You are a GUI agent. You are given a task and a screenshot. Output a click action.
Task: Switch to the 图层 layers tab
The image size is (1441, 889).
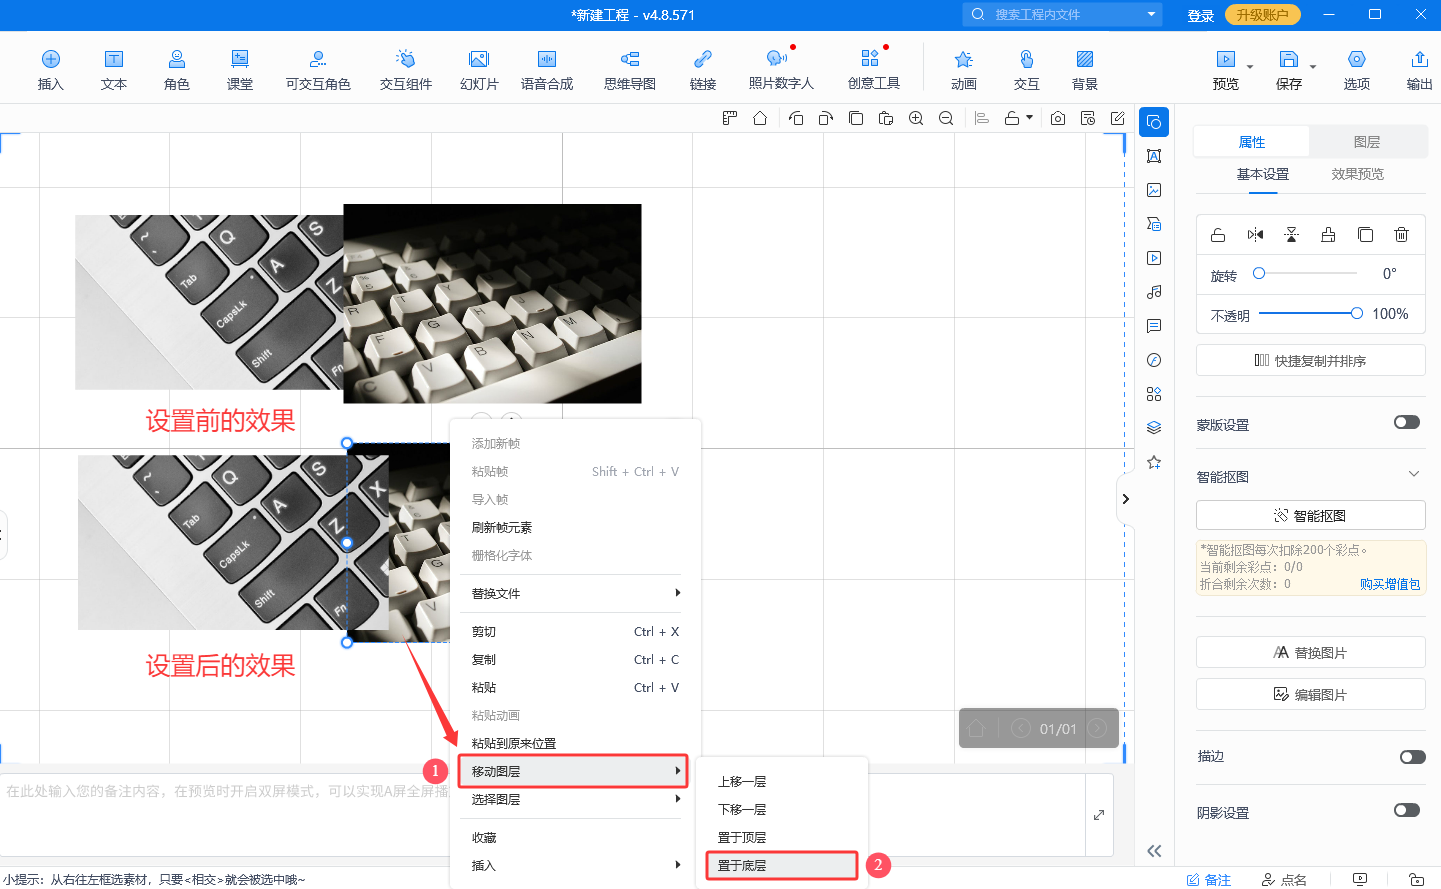(x=1366, y=142)
